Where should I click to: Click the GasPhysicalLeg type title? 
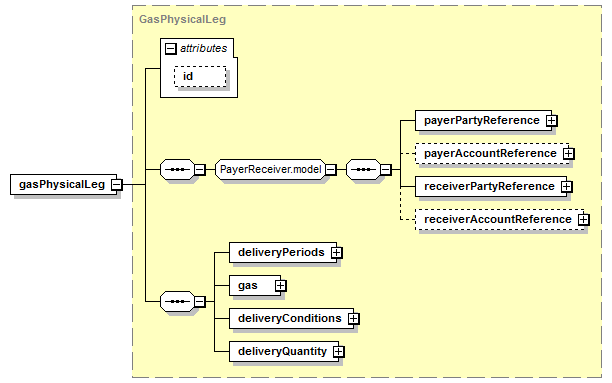point(182,19)
